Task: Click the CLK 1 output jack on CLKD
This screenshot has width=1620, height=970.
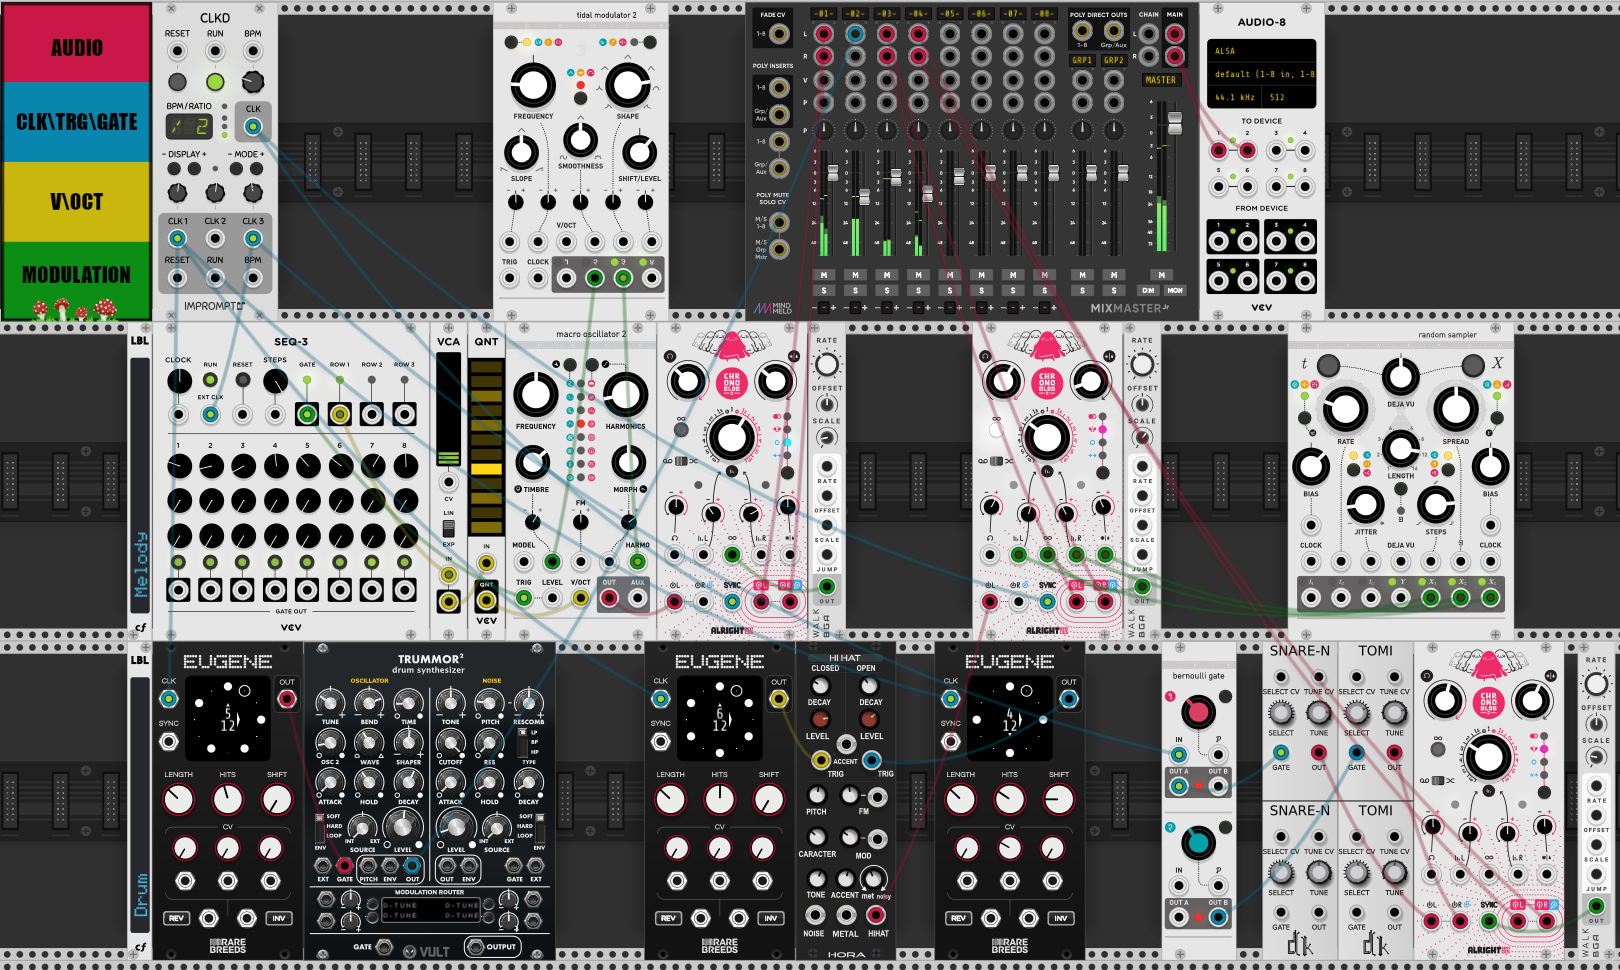Action: [x=177, y=238]
